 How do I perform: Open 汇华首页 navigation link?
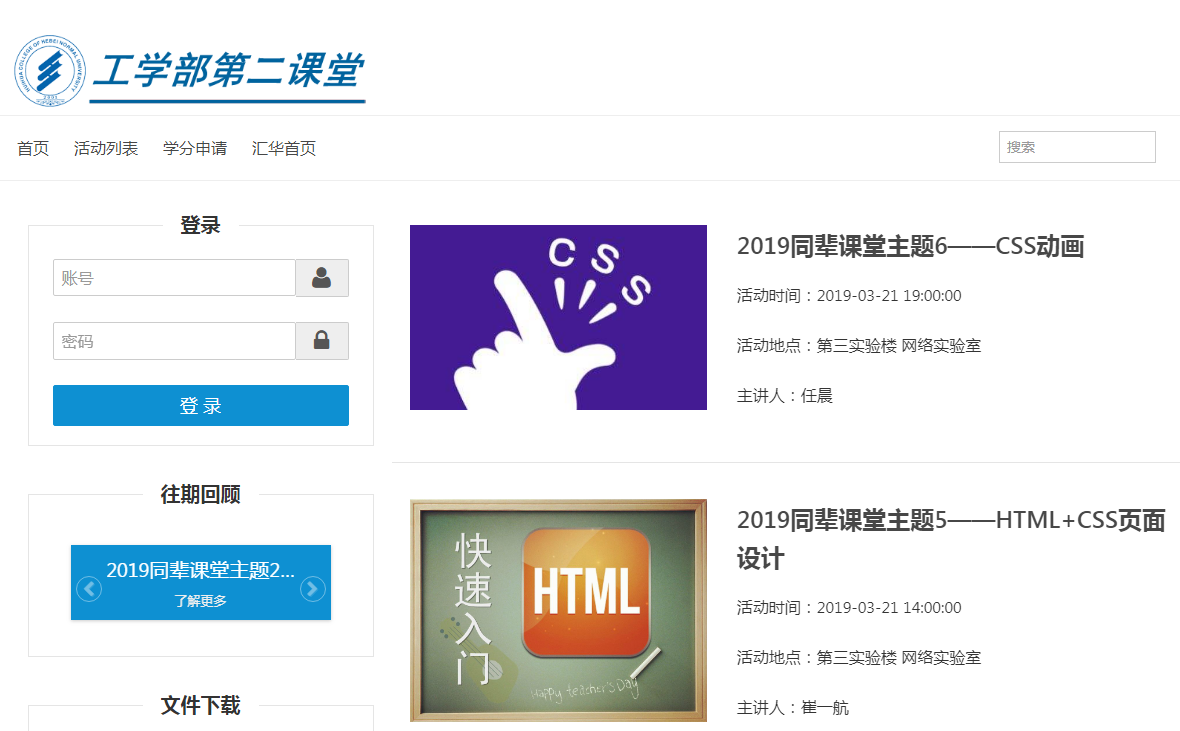click(284, 149)
